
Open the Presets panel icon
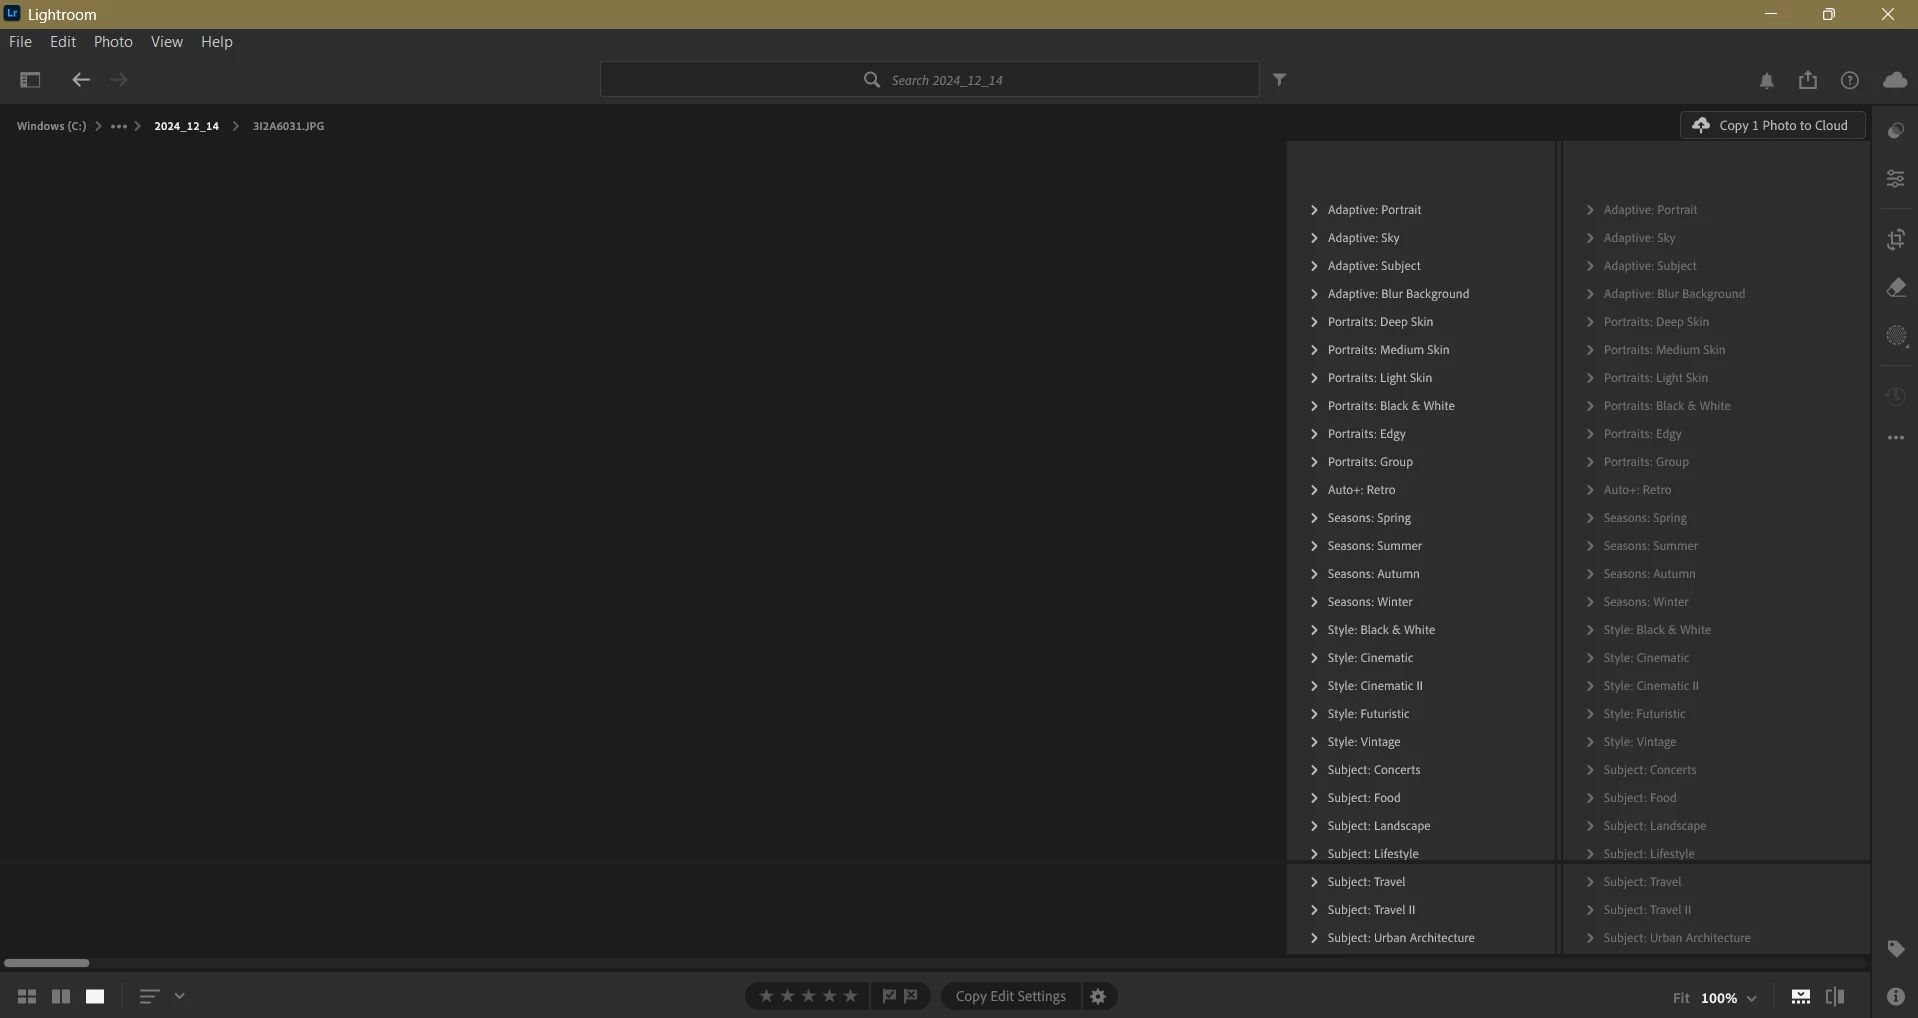coord(1896,131)
